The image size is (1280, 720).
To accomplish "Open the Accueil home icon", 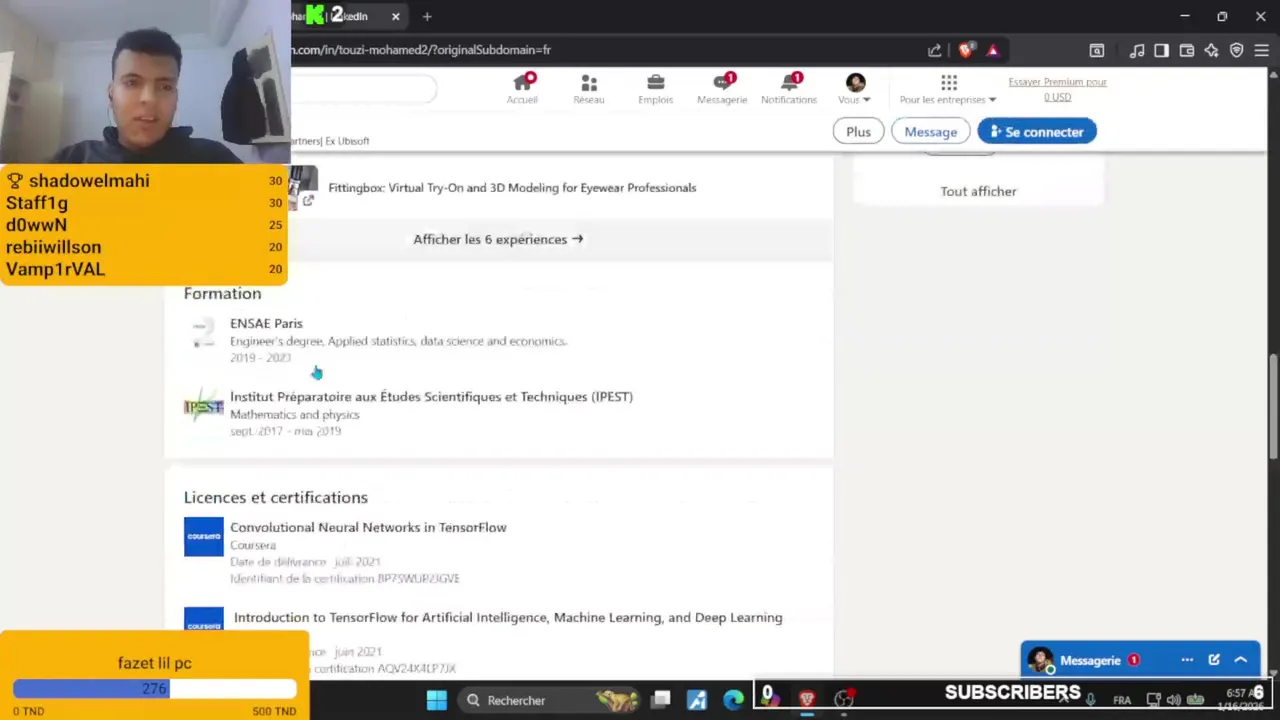I will coord(522,88).
